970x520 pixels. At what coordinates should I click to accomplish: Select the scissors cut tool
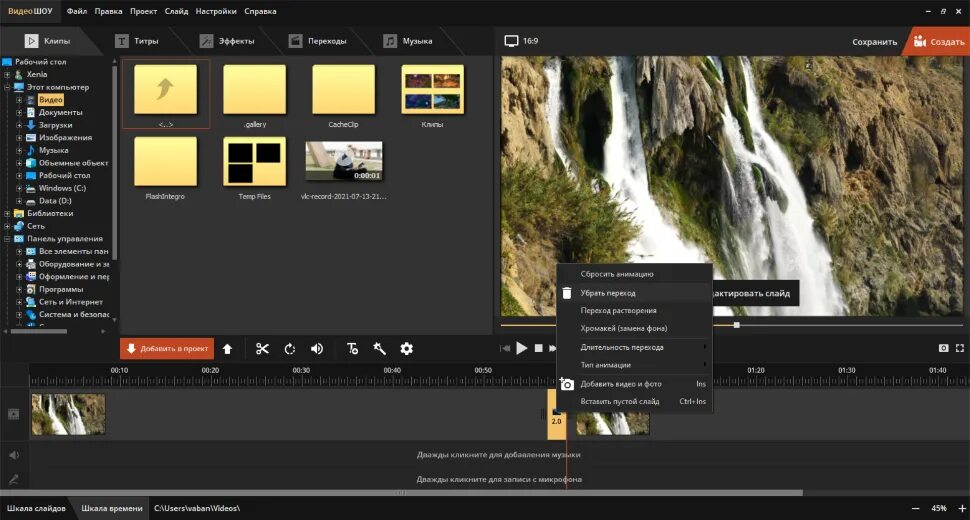click(262, 349)
